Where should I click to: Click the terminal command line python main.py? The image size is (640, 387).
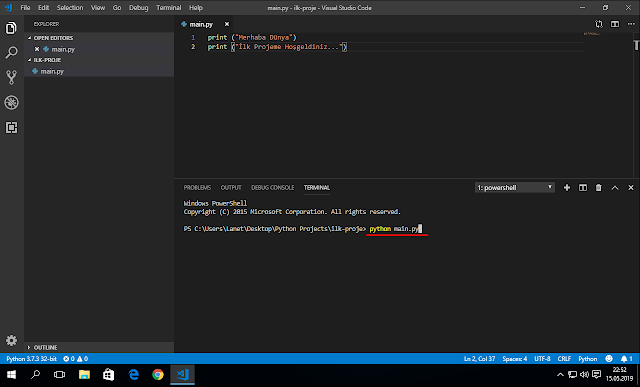click(x=394, y=229)
